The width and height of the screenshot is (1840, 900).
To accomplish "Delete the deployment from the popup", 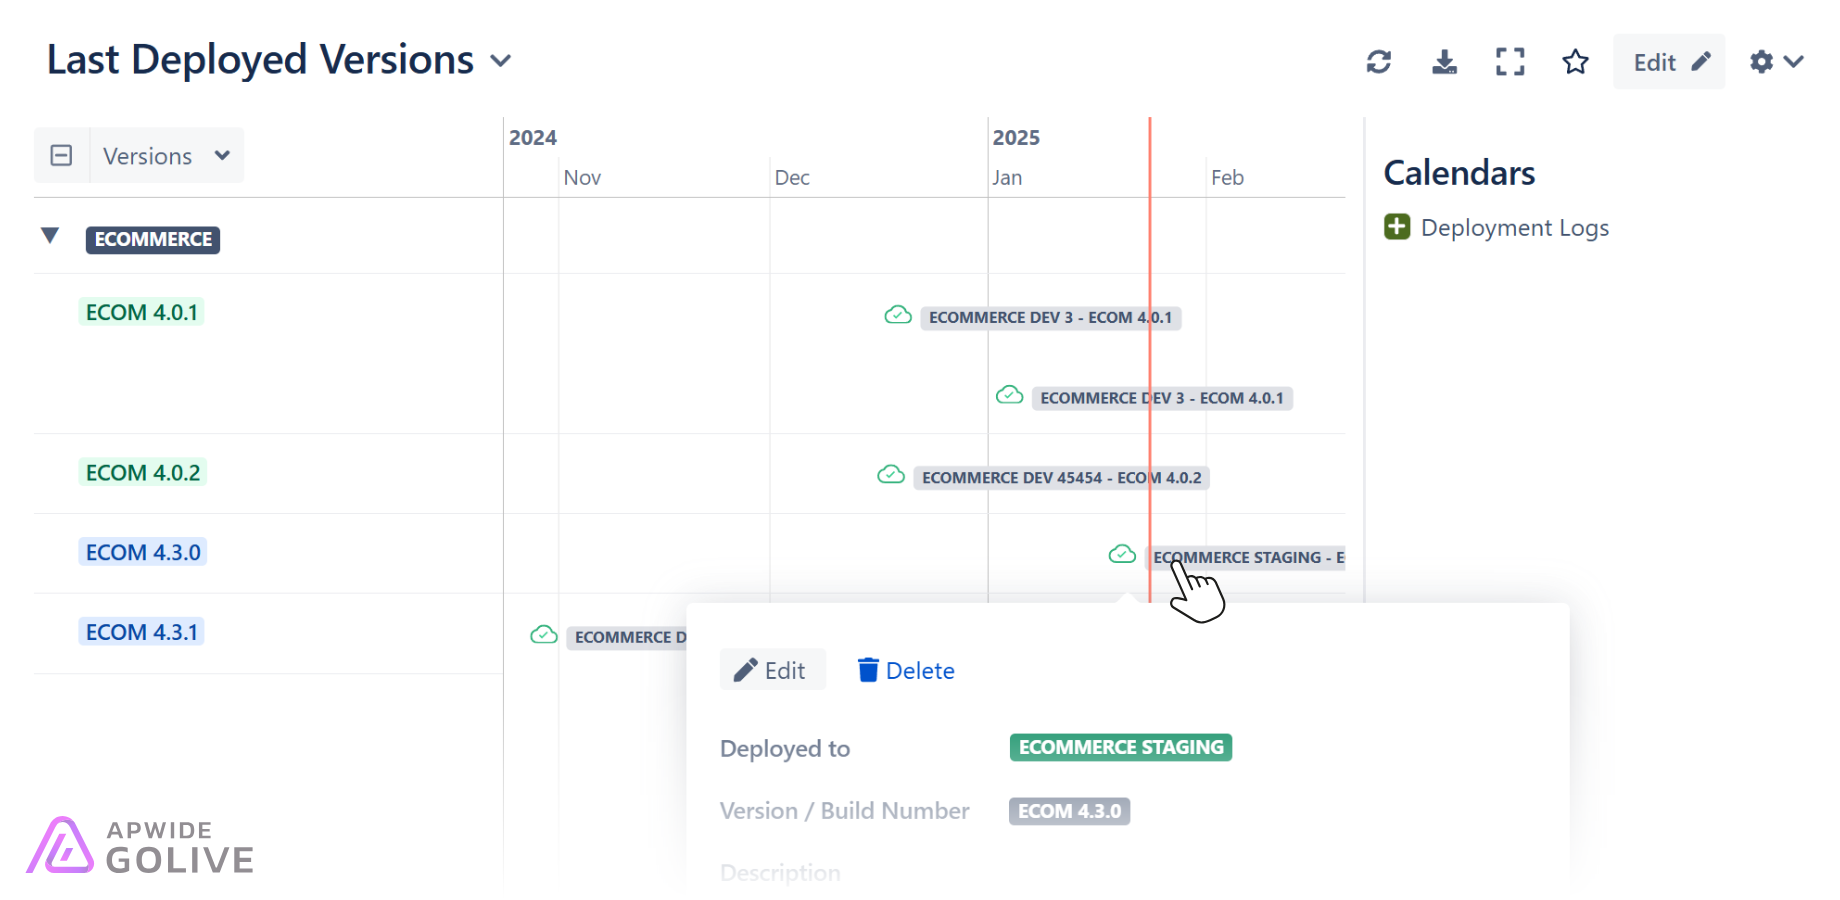I will click(906, 670).
